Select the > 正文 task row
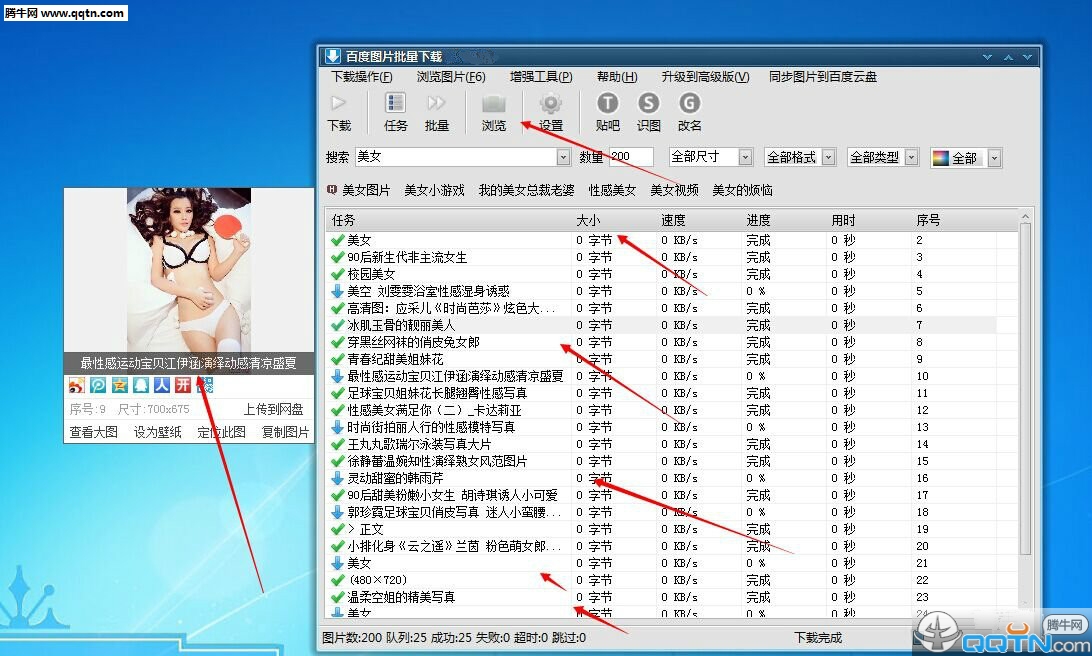 click(662, 529)
